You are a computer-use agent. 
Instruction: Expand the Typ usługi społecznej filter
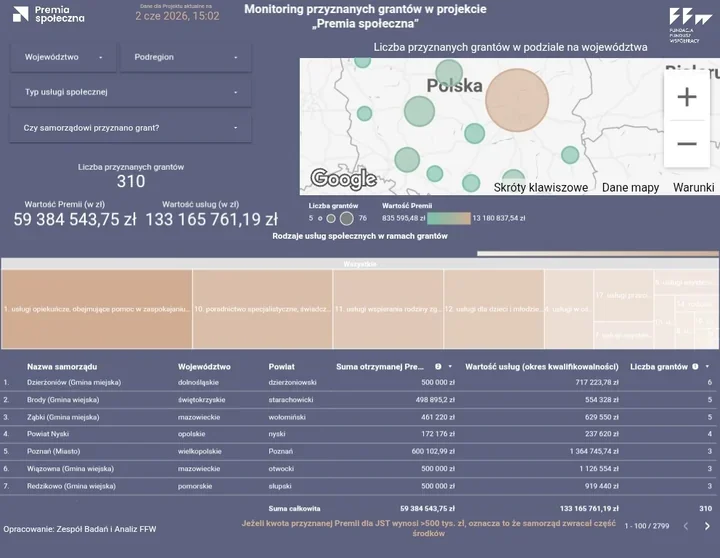[130, 92]
